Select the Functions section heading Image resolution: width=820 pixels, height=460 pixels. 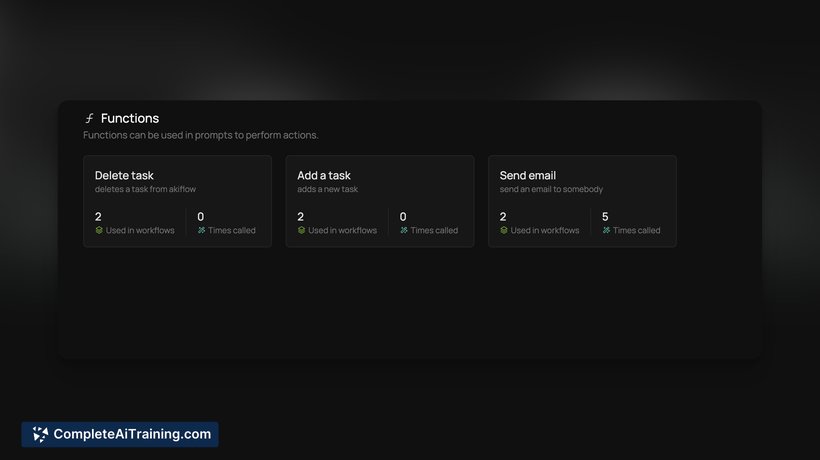[130, 118]
